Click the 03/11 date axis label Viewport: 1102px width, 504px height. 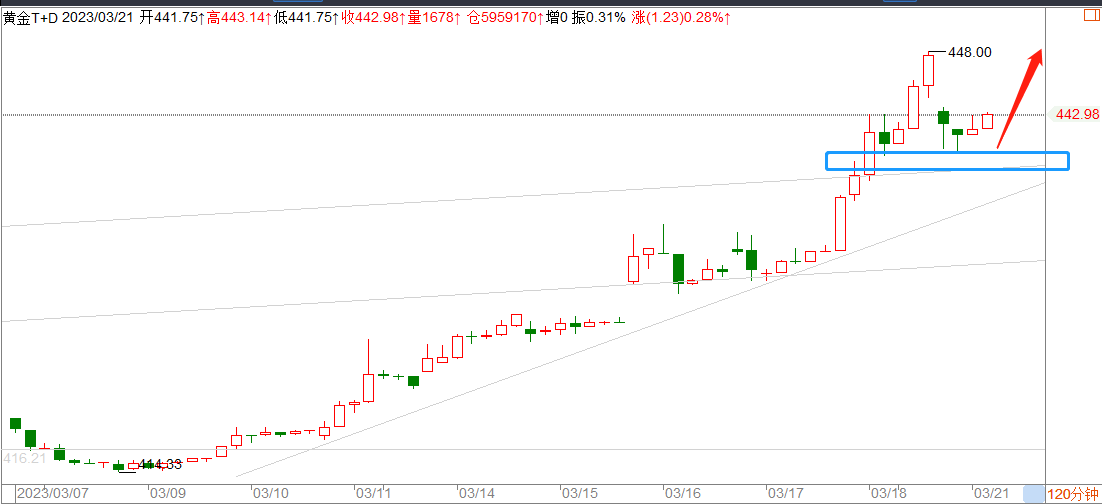(x=372, y=494)
